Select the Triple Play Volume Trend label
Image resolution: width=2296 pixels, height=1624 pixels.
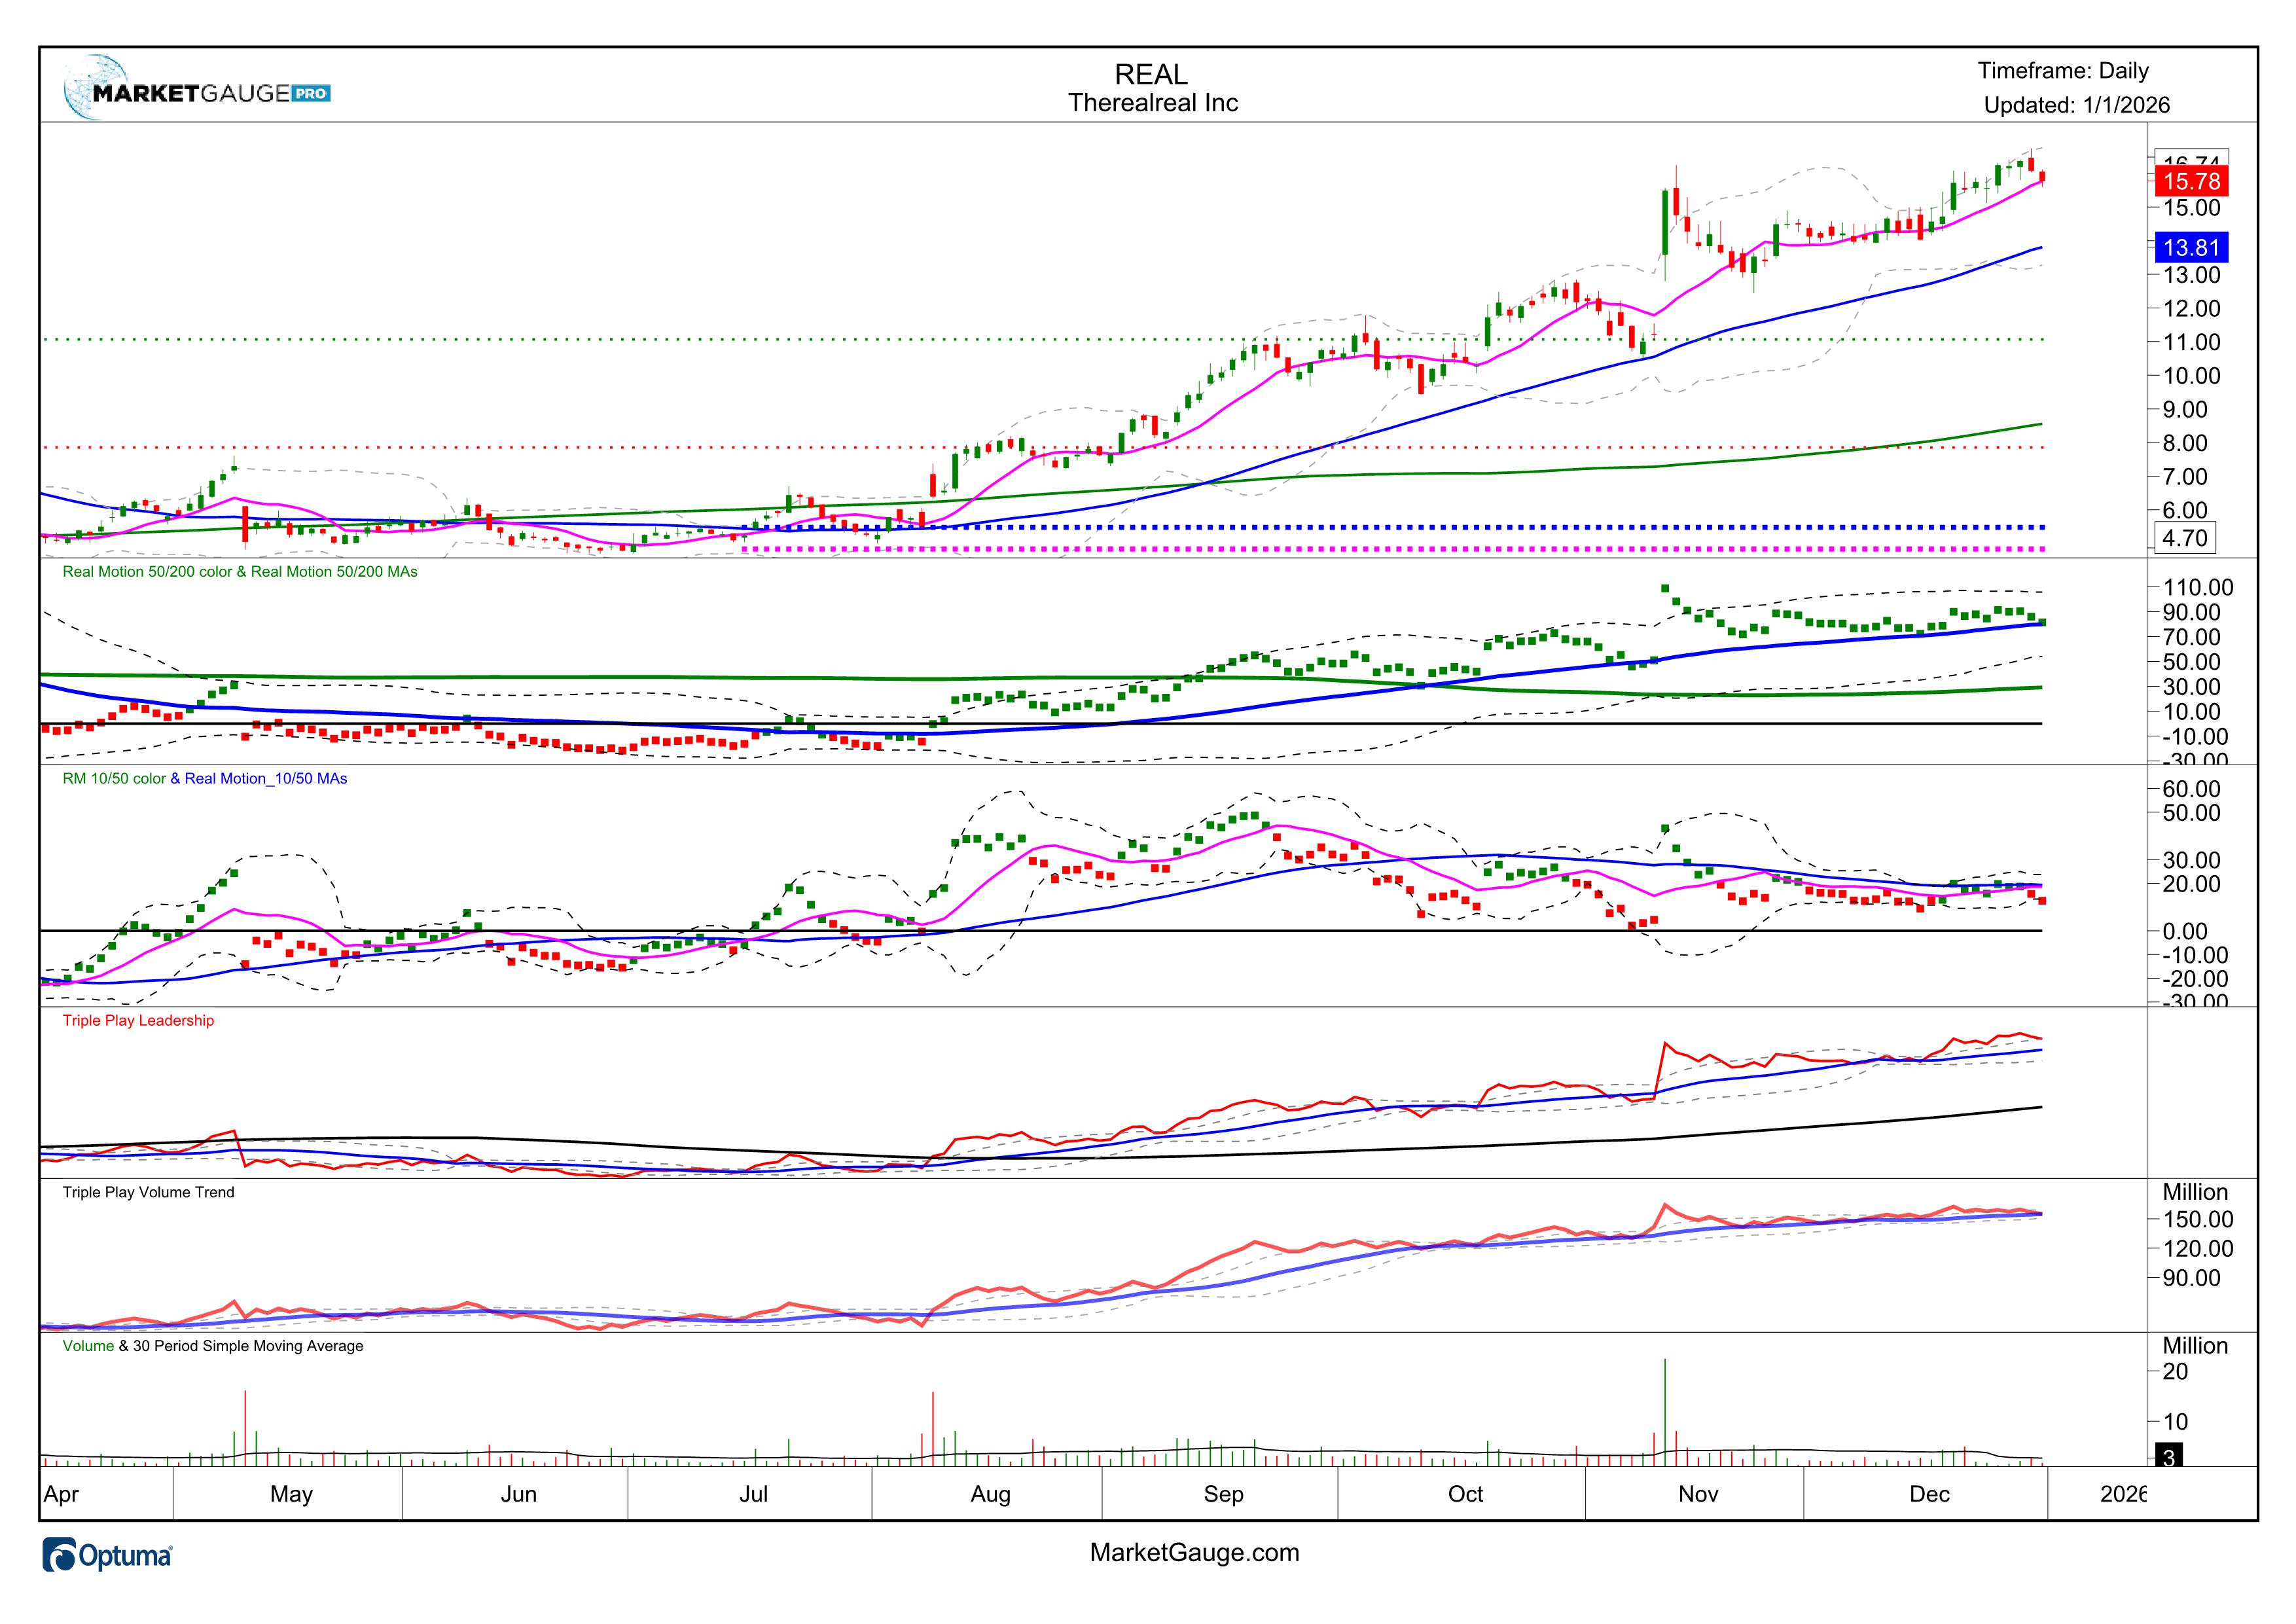click(x=148, y=1192)
